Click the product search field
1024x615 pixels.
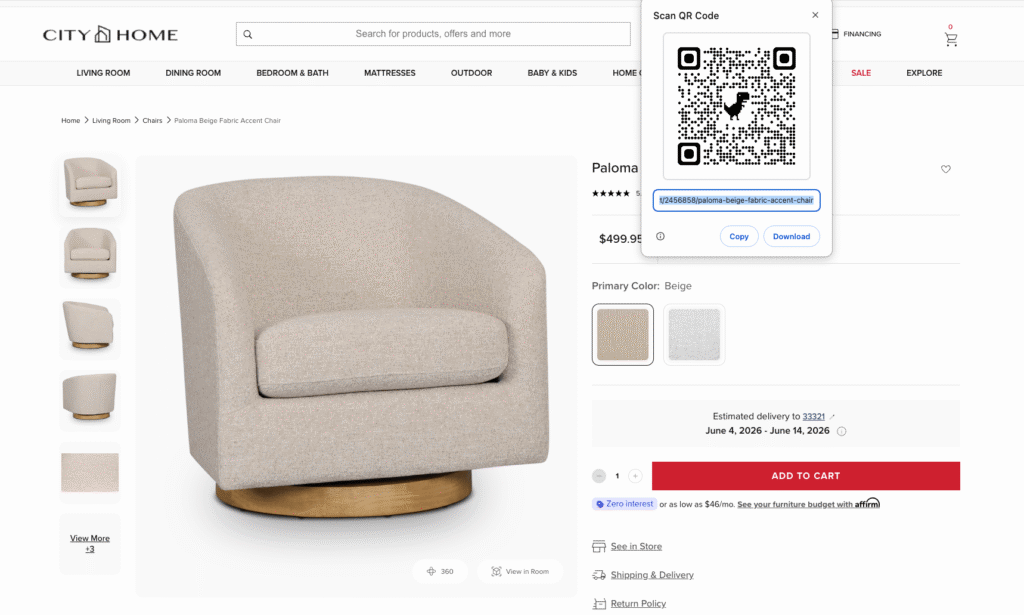pos(433,34)
